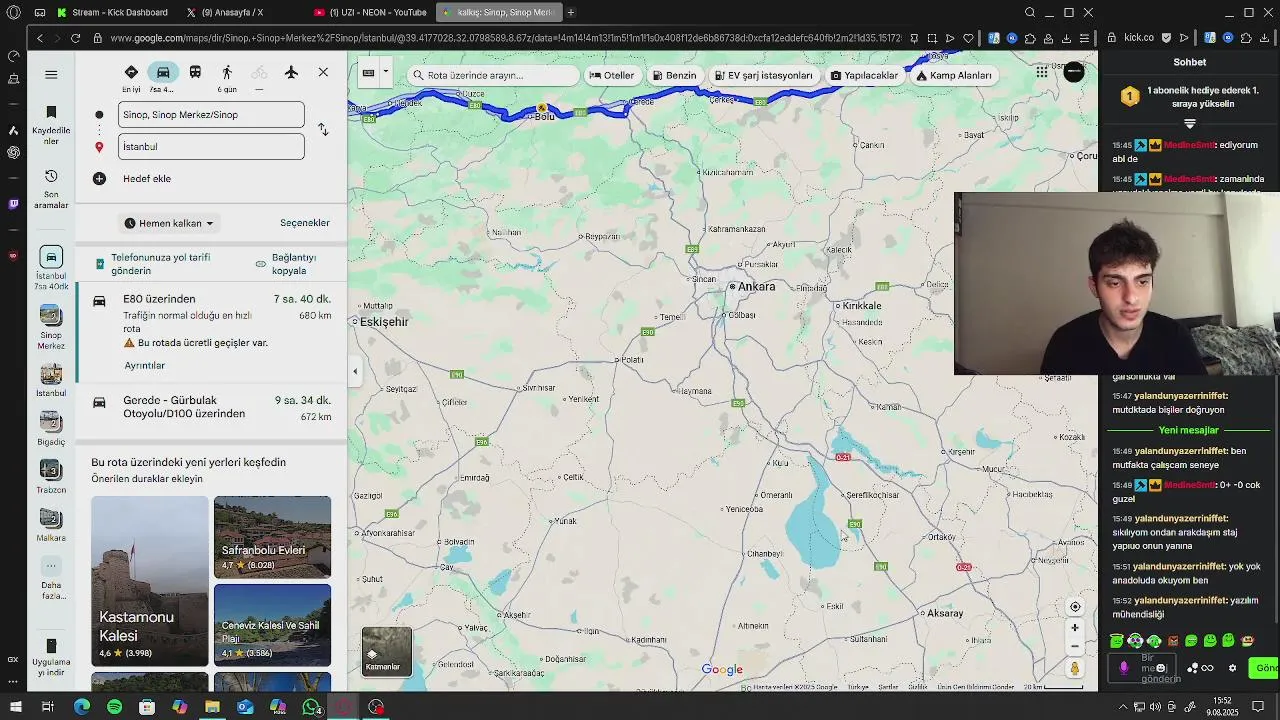Open Kaydedilenler saved places
This screenshot has width=1280, height=720.
coord(51,124)
